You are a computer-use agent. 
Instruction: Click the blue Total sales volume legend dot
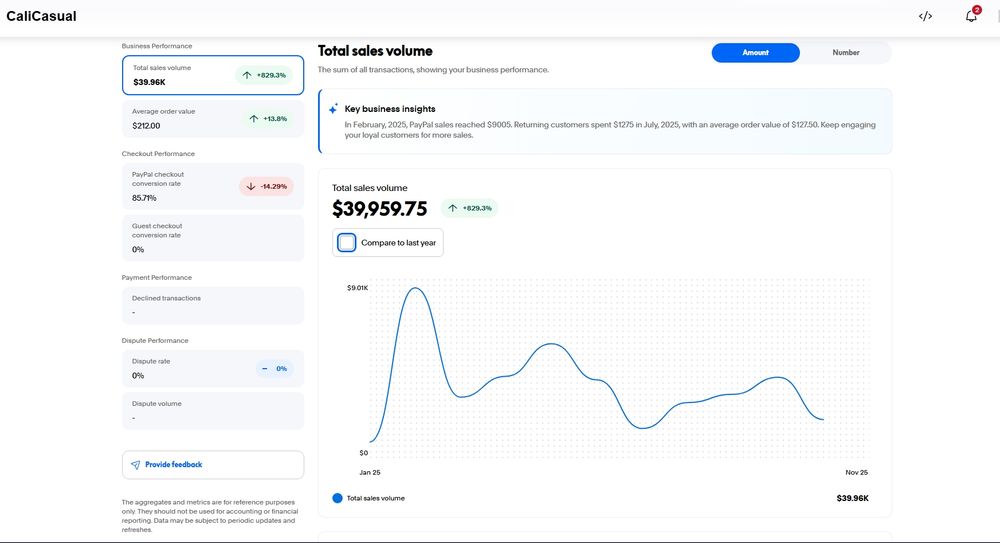pyautogui.click(x=337, y=498)
